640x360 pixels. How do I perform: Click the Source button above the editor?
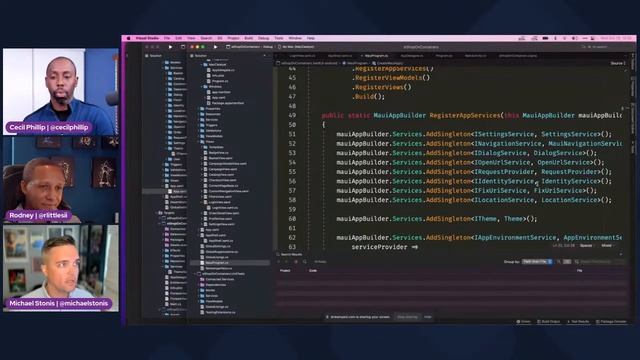(617, 63)
